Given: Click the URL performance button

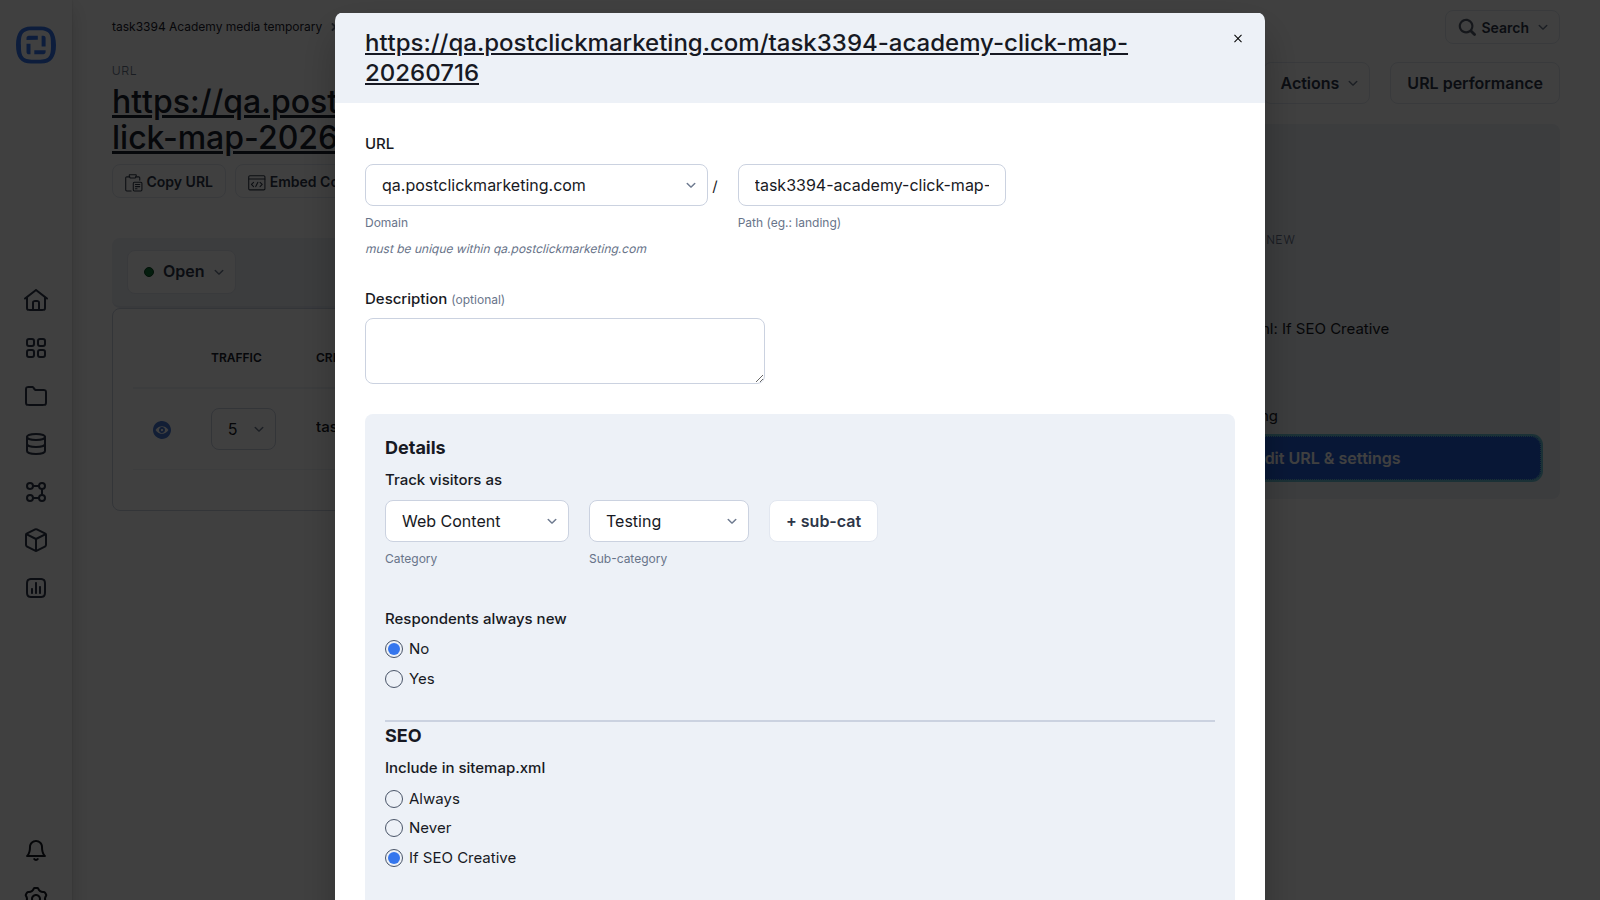Looking at the screenshot, I should [1474, 83].
